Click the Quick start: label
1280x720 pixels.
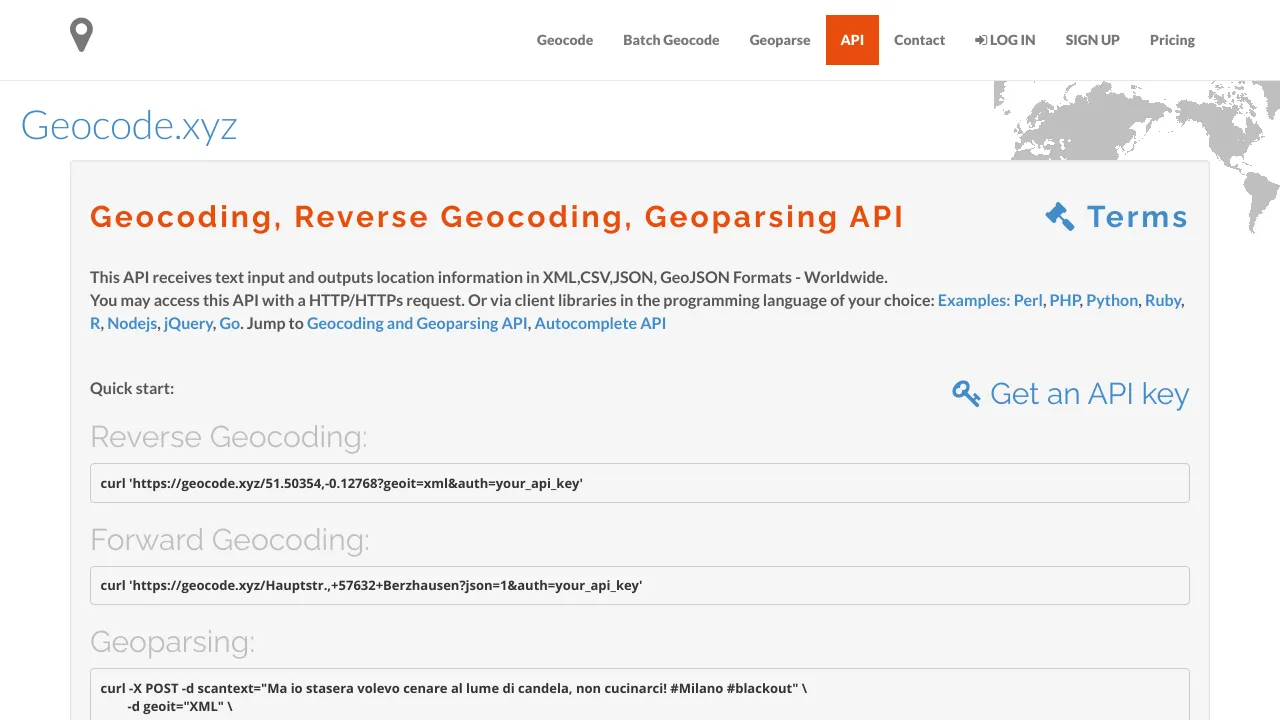(x=132, y=388)
